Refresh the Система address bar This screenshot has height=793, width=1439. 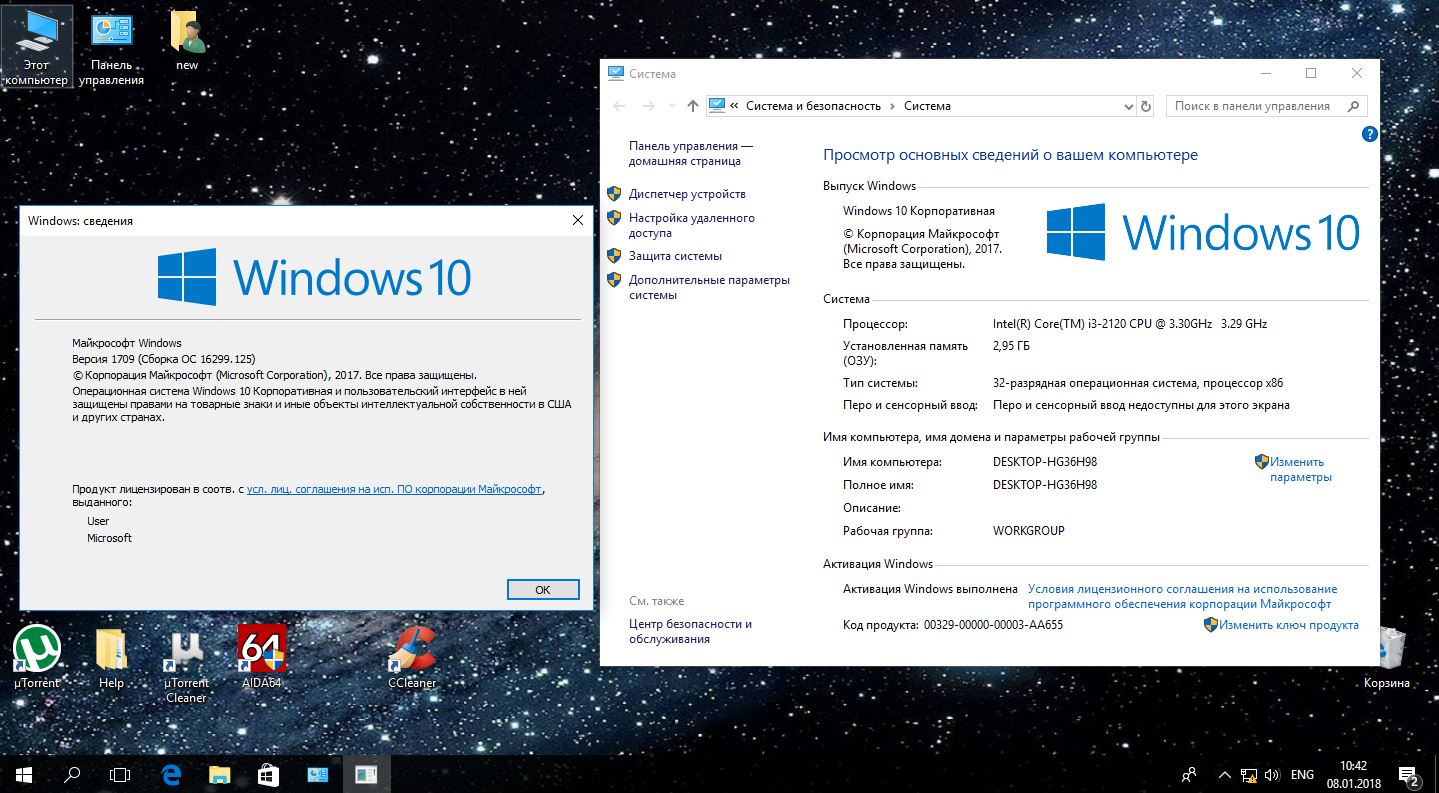click(x=1146, y=106)
